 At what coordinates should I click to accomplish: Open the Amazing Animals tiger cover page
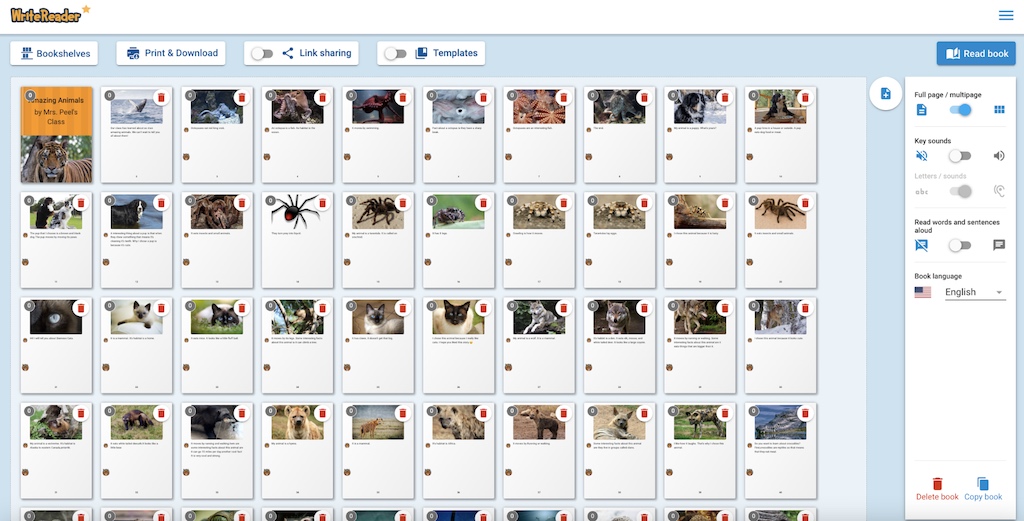(x=56, y=134)
